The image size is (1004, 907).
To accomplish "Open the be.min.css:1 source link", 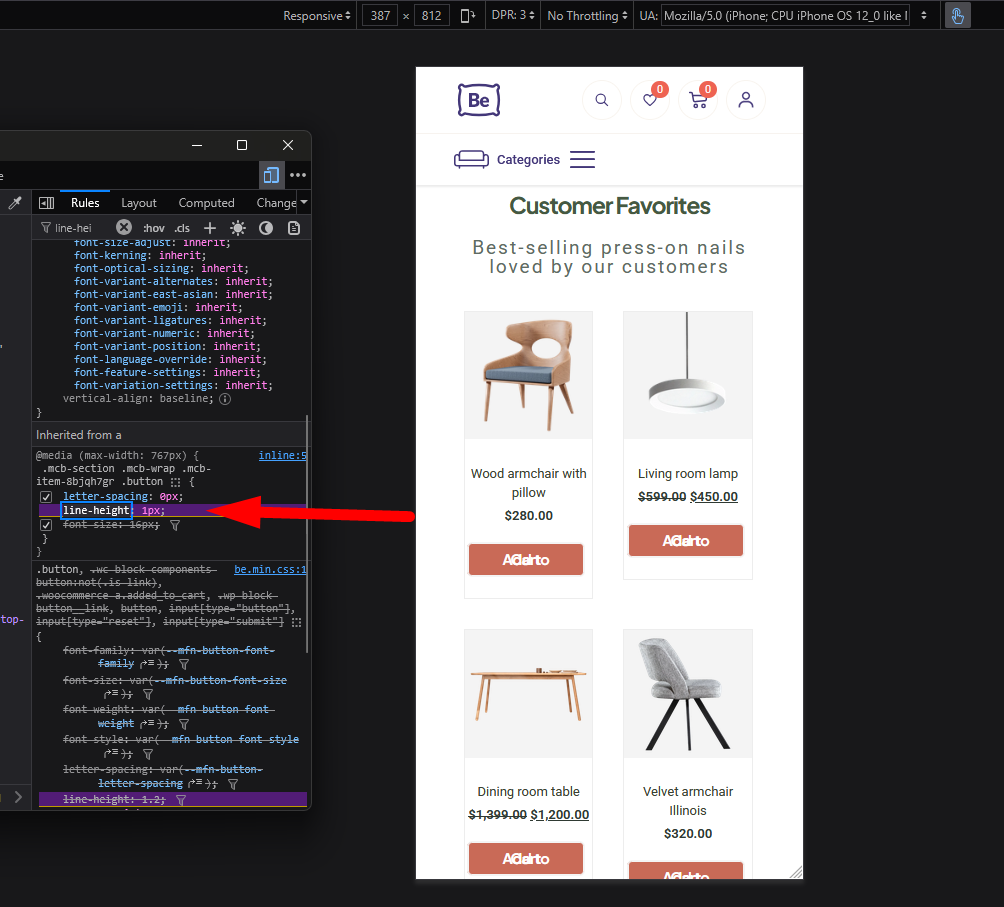I will [270, 570].
